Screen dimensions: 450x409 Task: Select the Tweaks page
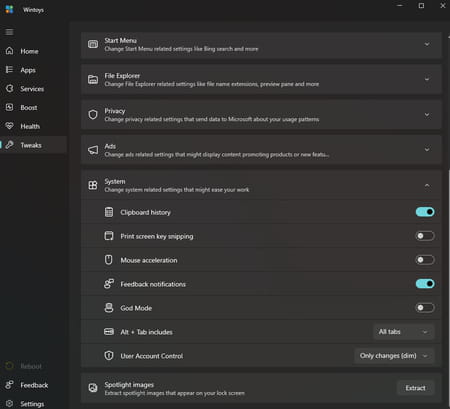coord(33,145)
